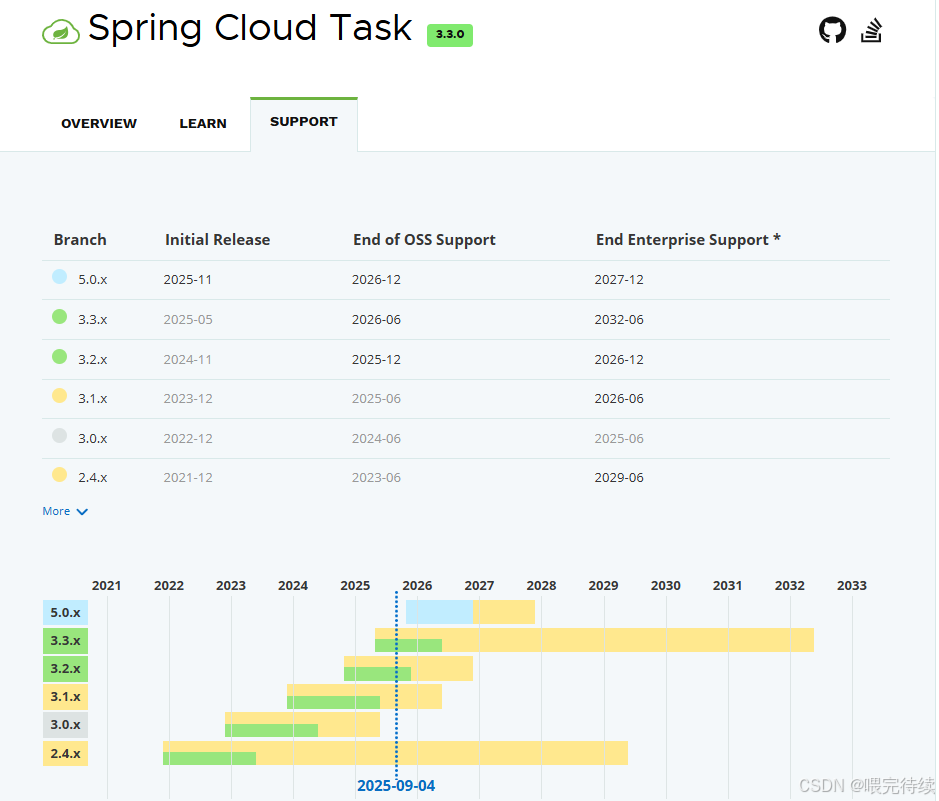The image size is (939, 801).
Task: Click the 3.1.x branch name in table
Action: coord(93,399)
